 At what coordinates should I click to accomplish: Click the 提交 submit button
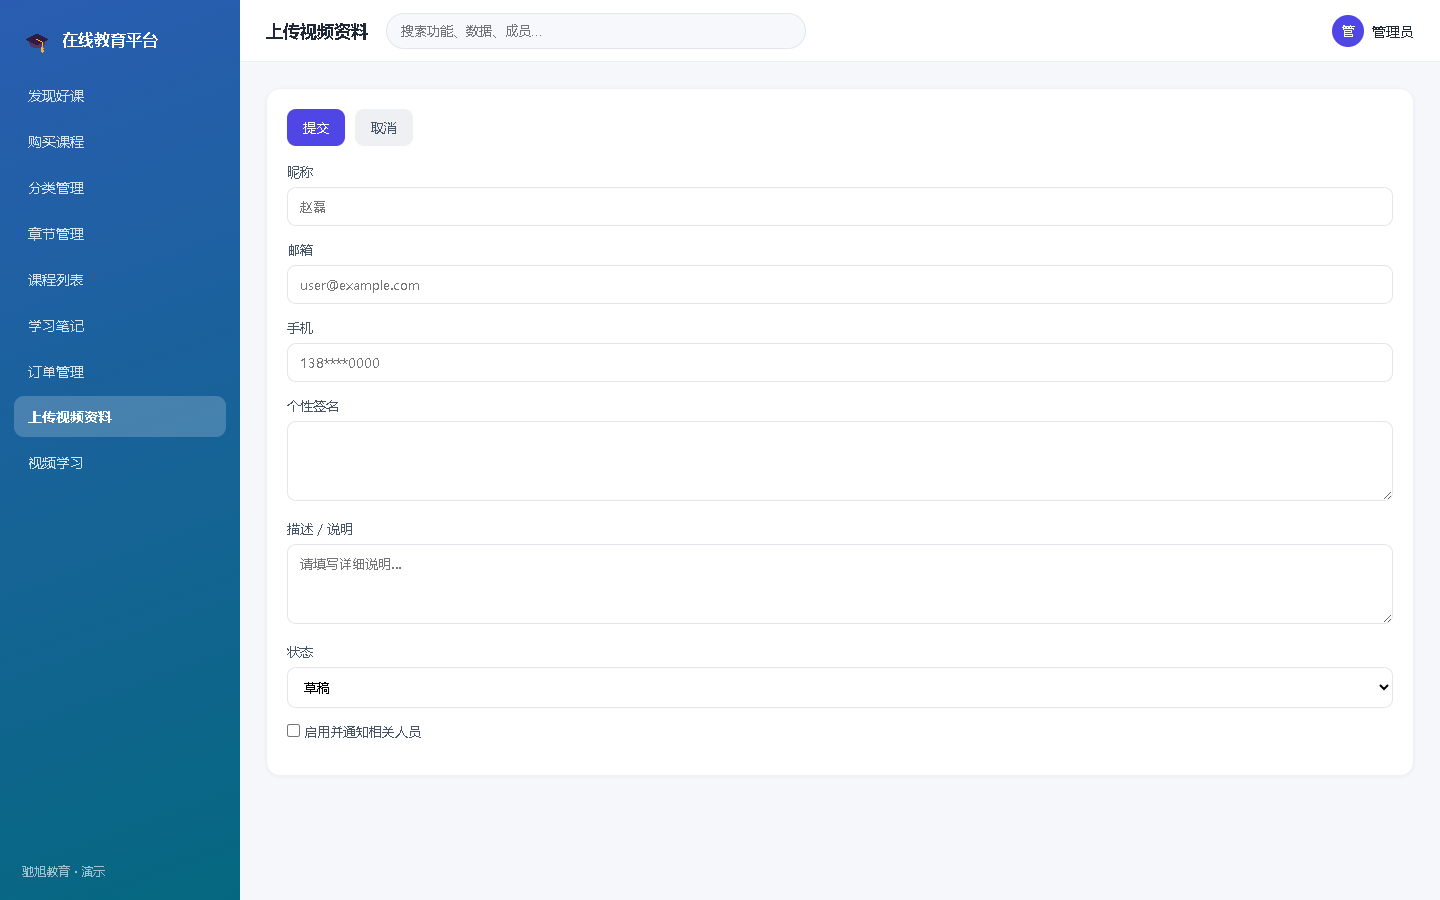(316, 128)
